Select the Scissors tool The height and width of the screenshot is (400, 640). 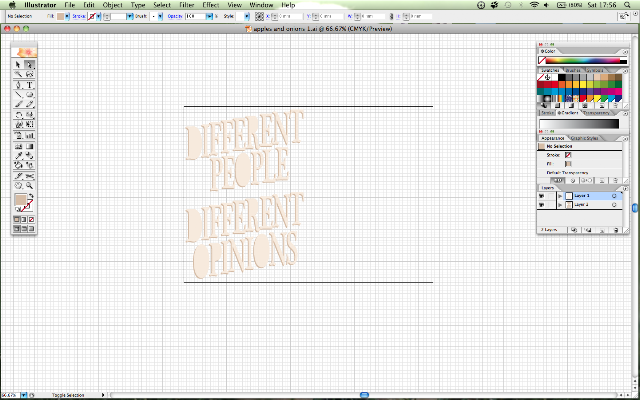click(x=29, y=176)
